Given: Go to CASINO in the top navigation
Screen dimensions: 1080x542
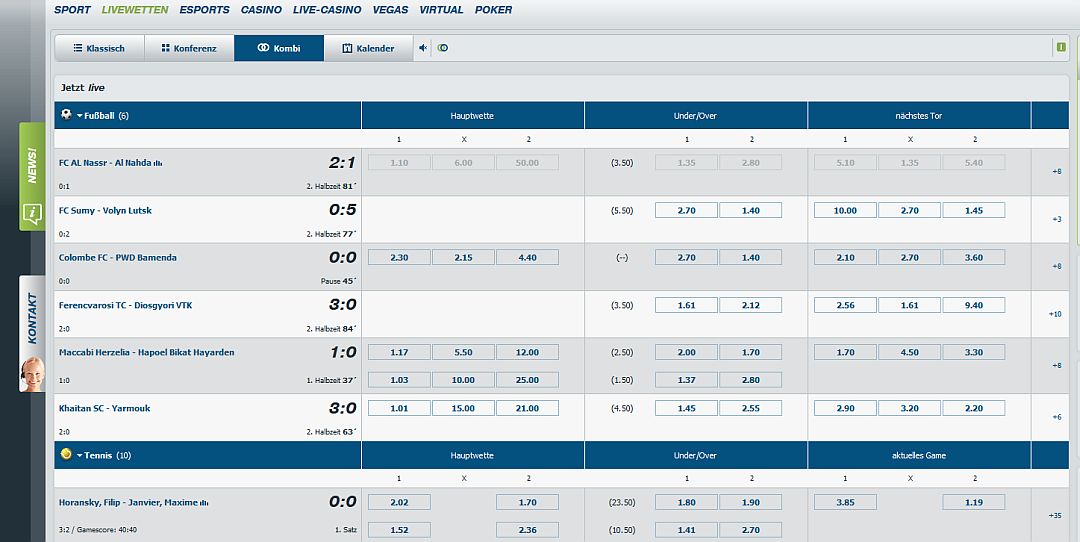Looking at the screenshot, I should 261,10.
